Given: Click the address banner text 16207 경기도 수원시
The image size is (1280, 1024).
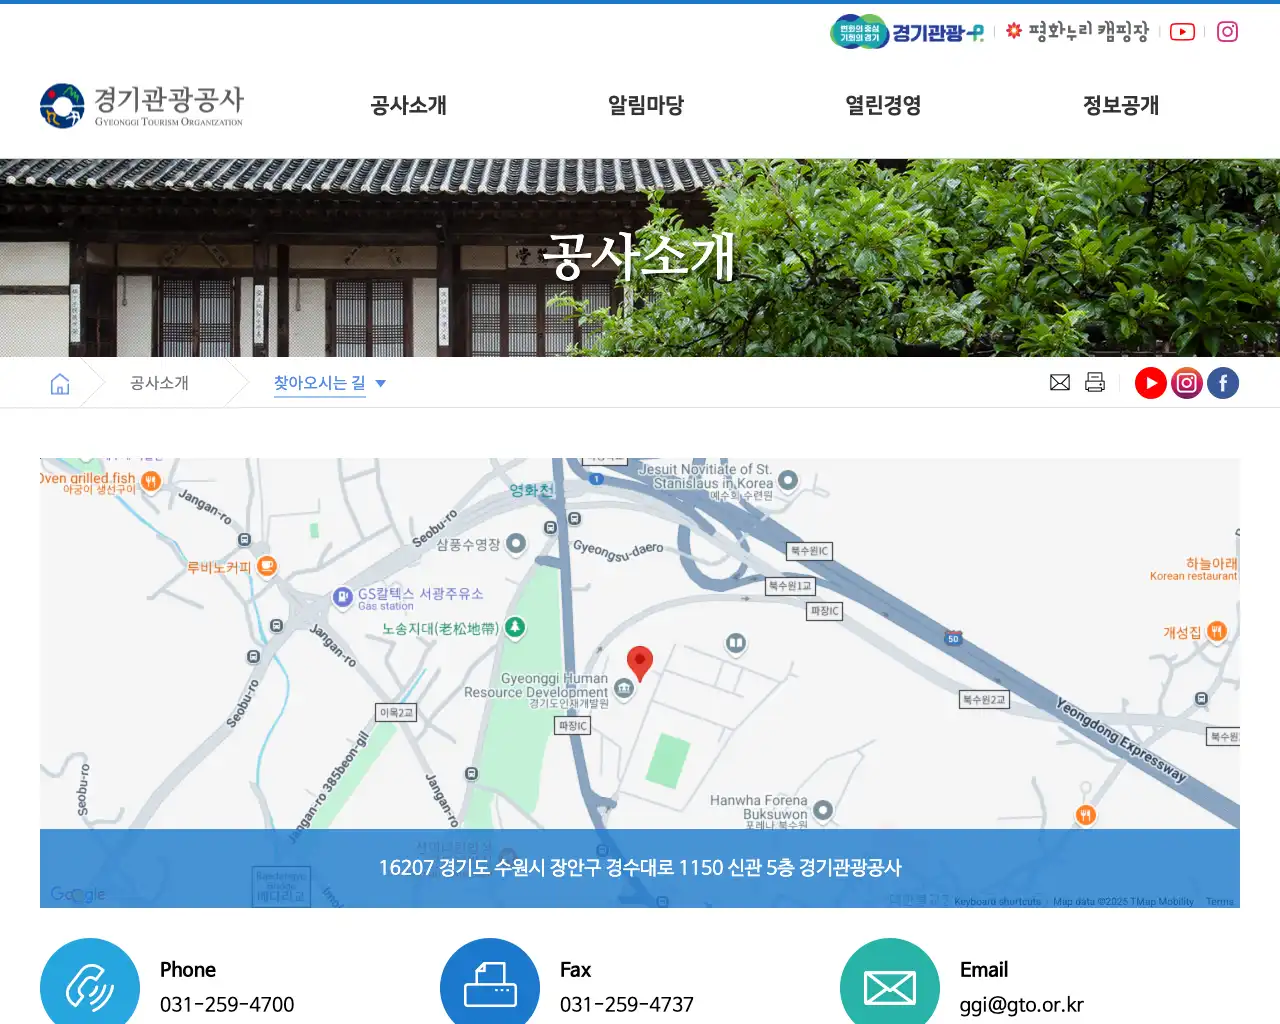Looking at the screenshot, I should click(x=640, y=868).
